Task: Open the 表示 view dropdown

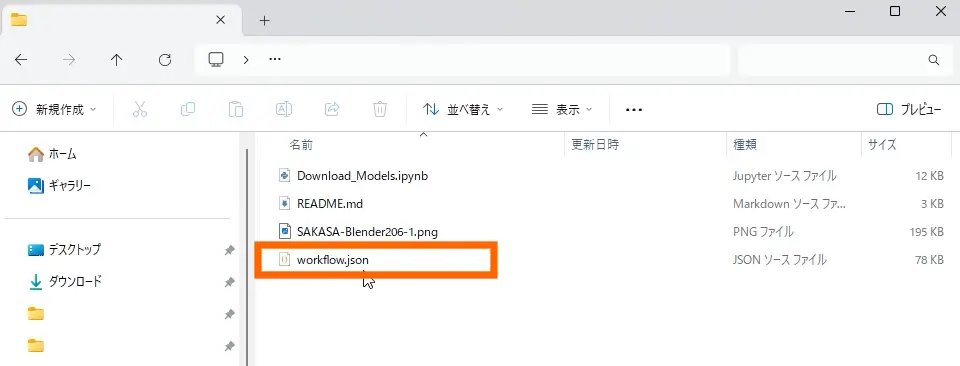Action: click(562, 110)
